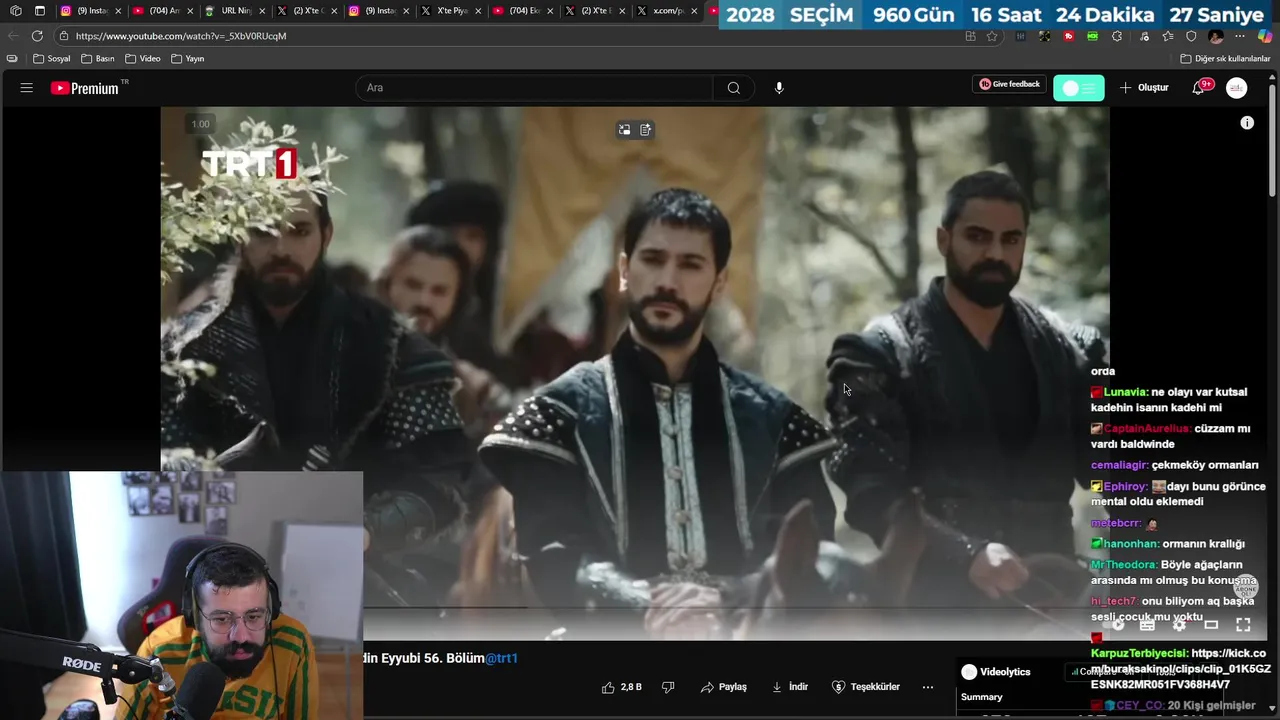Open @trt1 channel link
The width and height of the screenshot is (1280, 720).
pos(501,658)
